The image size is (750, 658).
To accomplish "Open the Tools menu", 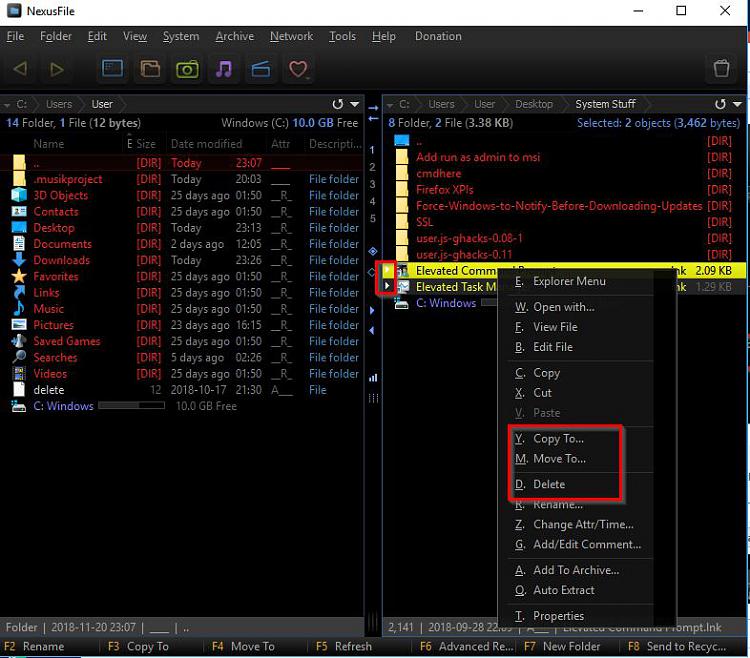I will 342,36.
